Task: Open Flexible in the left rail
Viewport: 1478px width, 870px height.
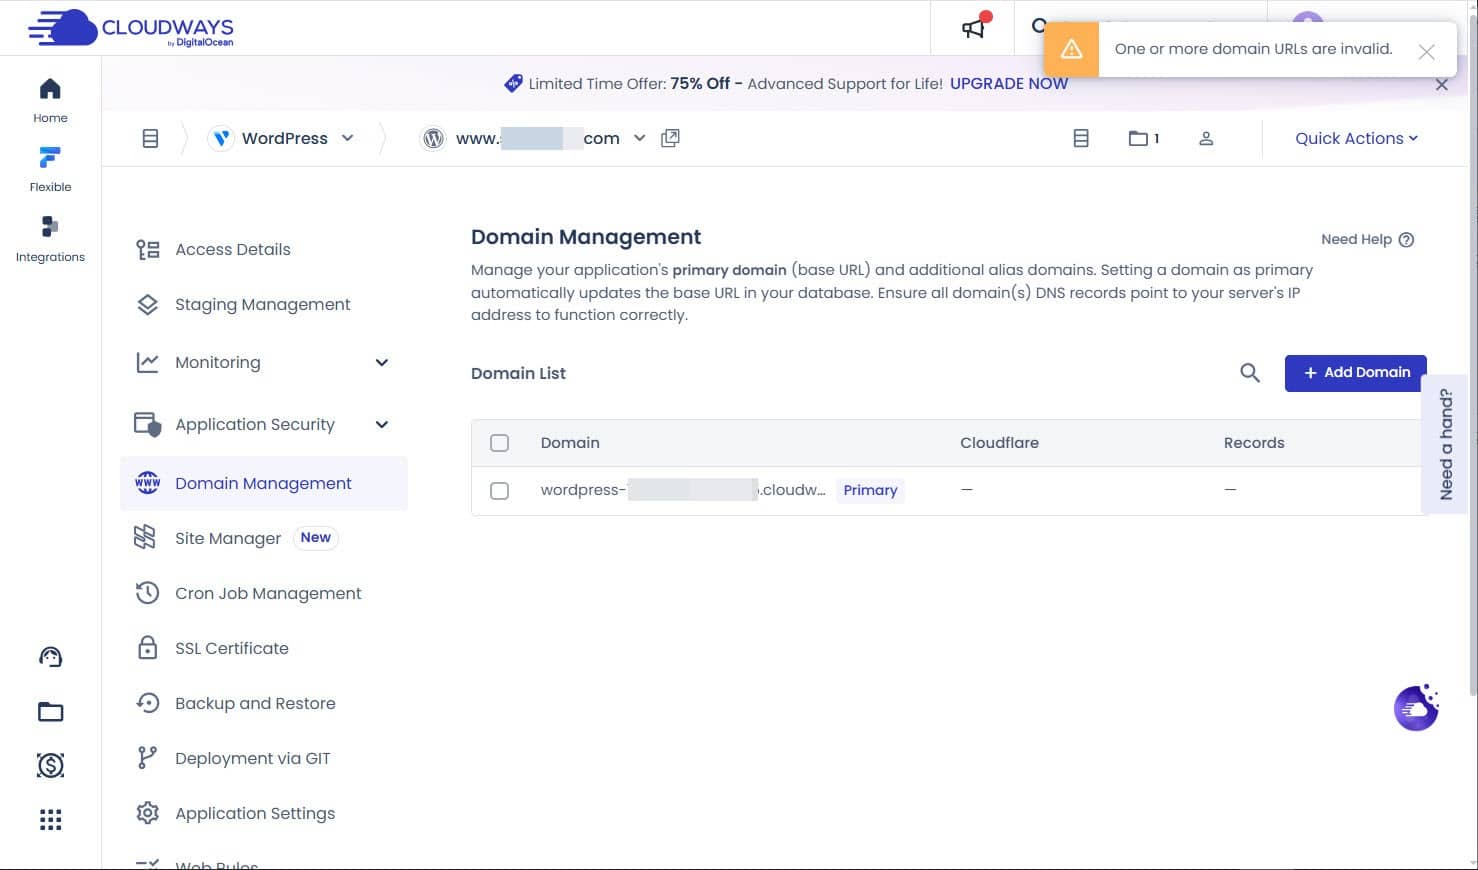Action: point(50,169)
